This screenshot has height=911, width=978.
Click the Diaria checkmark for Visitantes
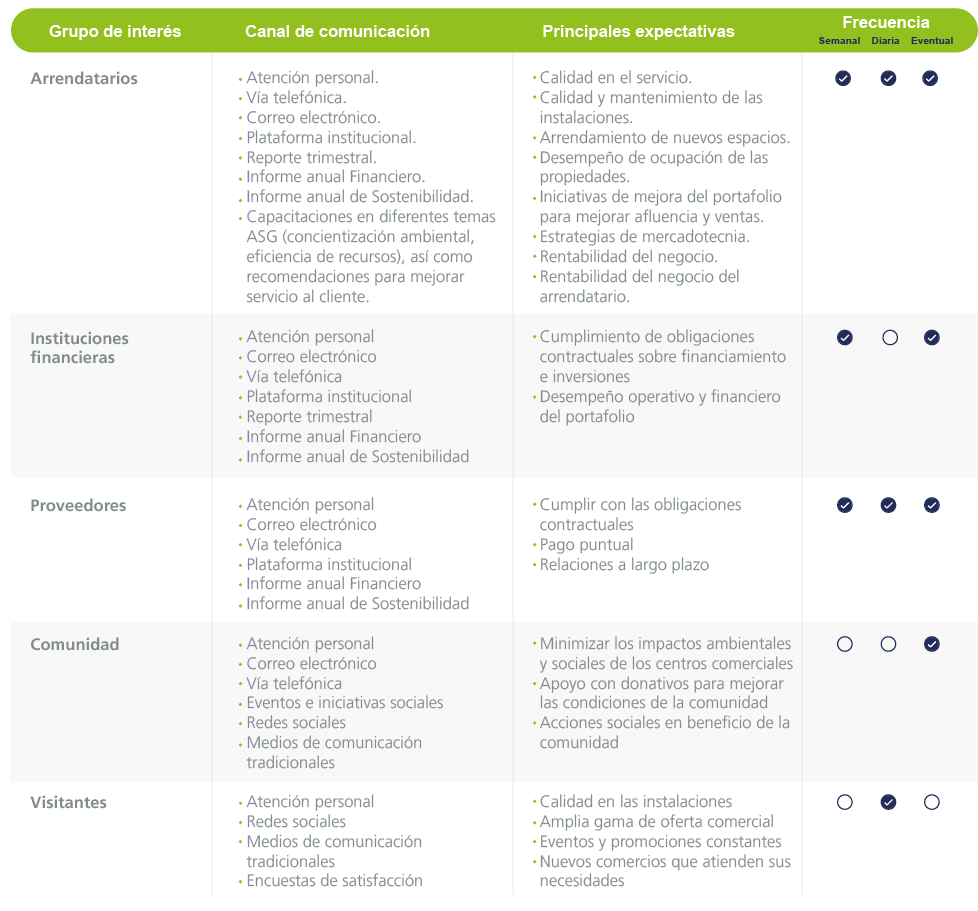tap(888, 802)
